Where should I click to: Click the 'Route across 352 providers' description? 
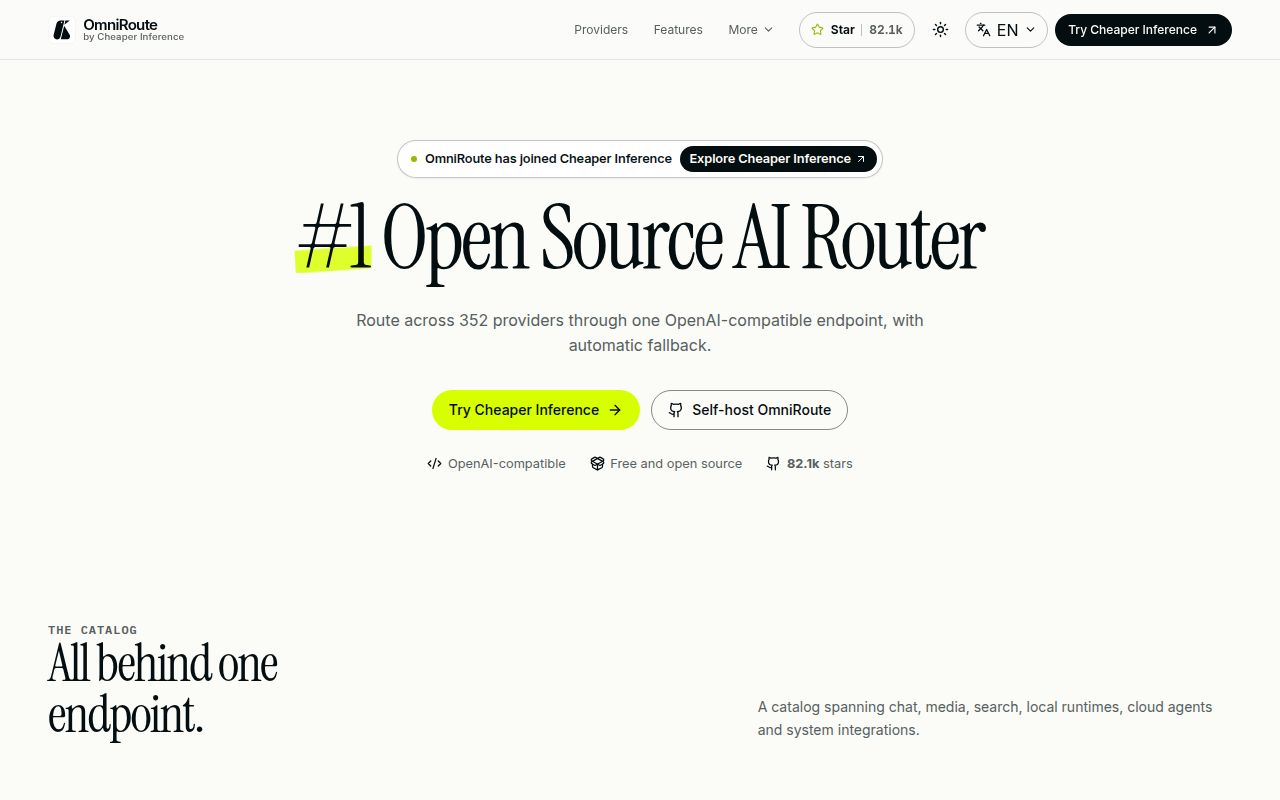click(x=640, y=333)
